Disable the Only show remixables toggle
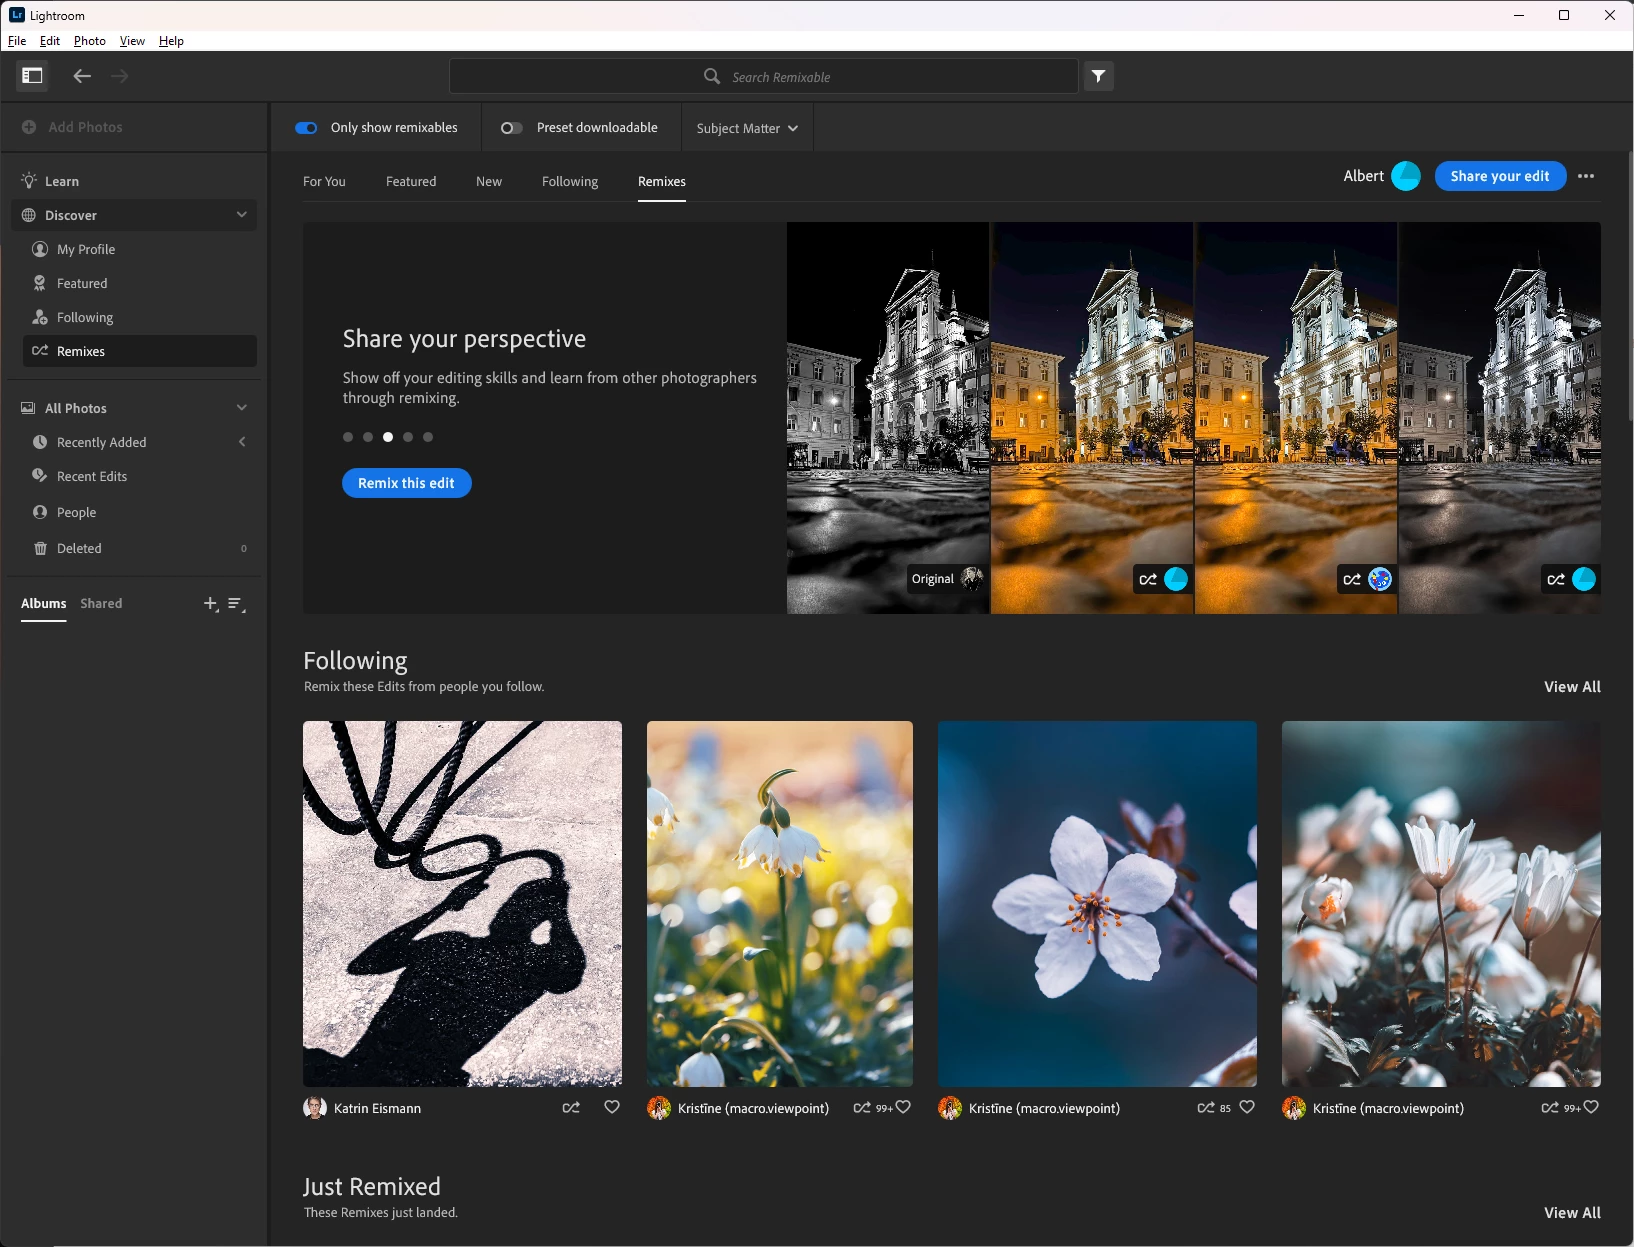The width and height of the screenshot is (1634, 1247). 306,128
